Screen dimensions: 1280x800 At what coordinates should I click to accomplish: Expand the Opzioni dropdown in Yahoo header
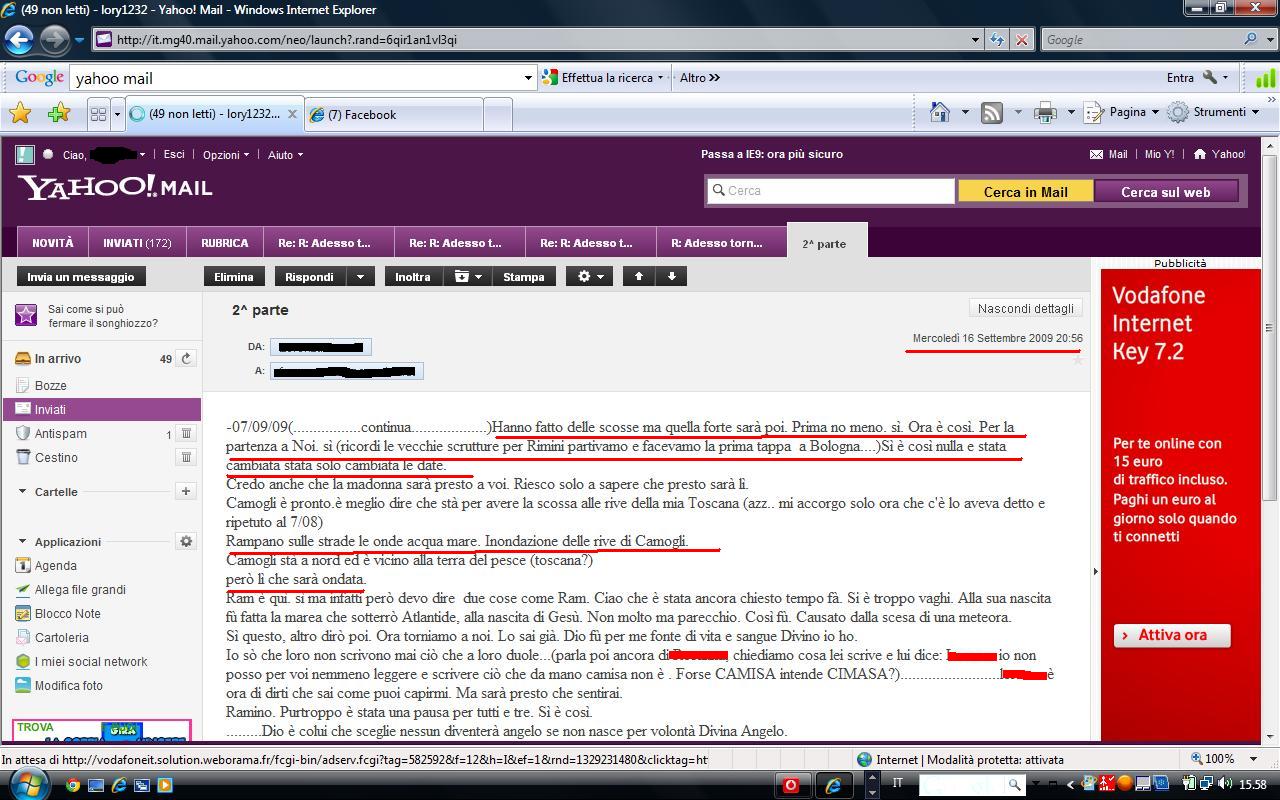tap(226, 155)
